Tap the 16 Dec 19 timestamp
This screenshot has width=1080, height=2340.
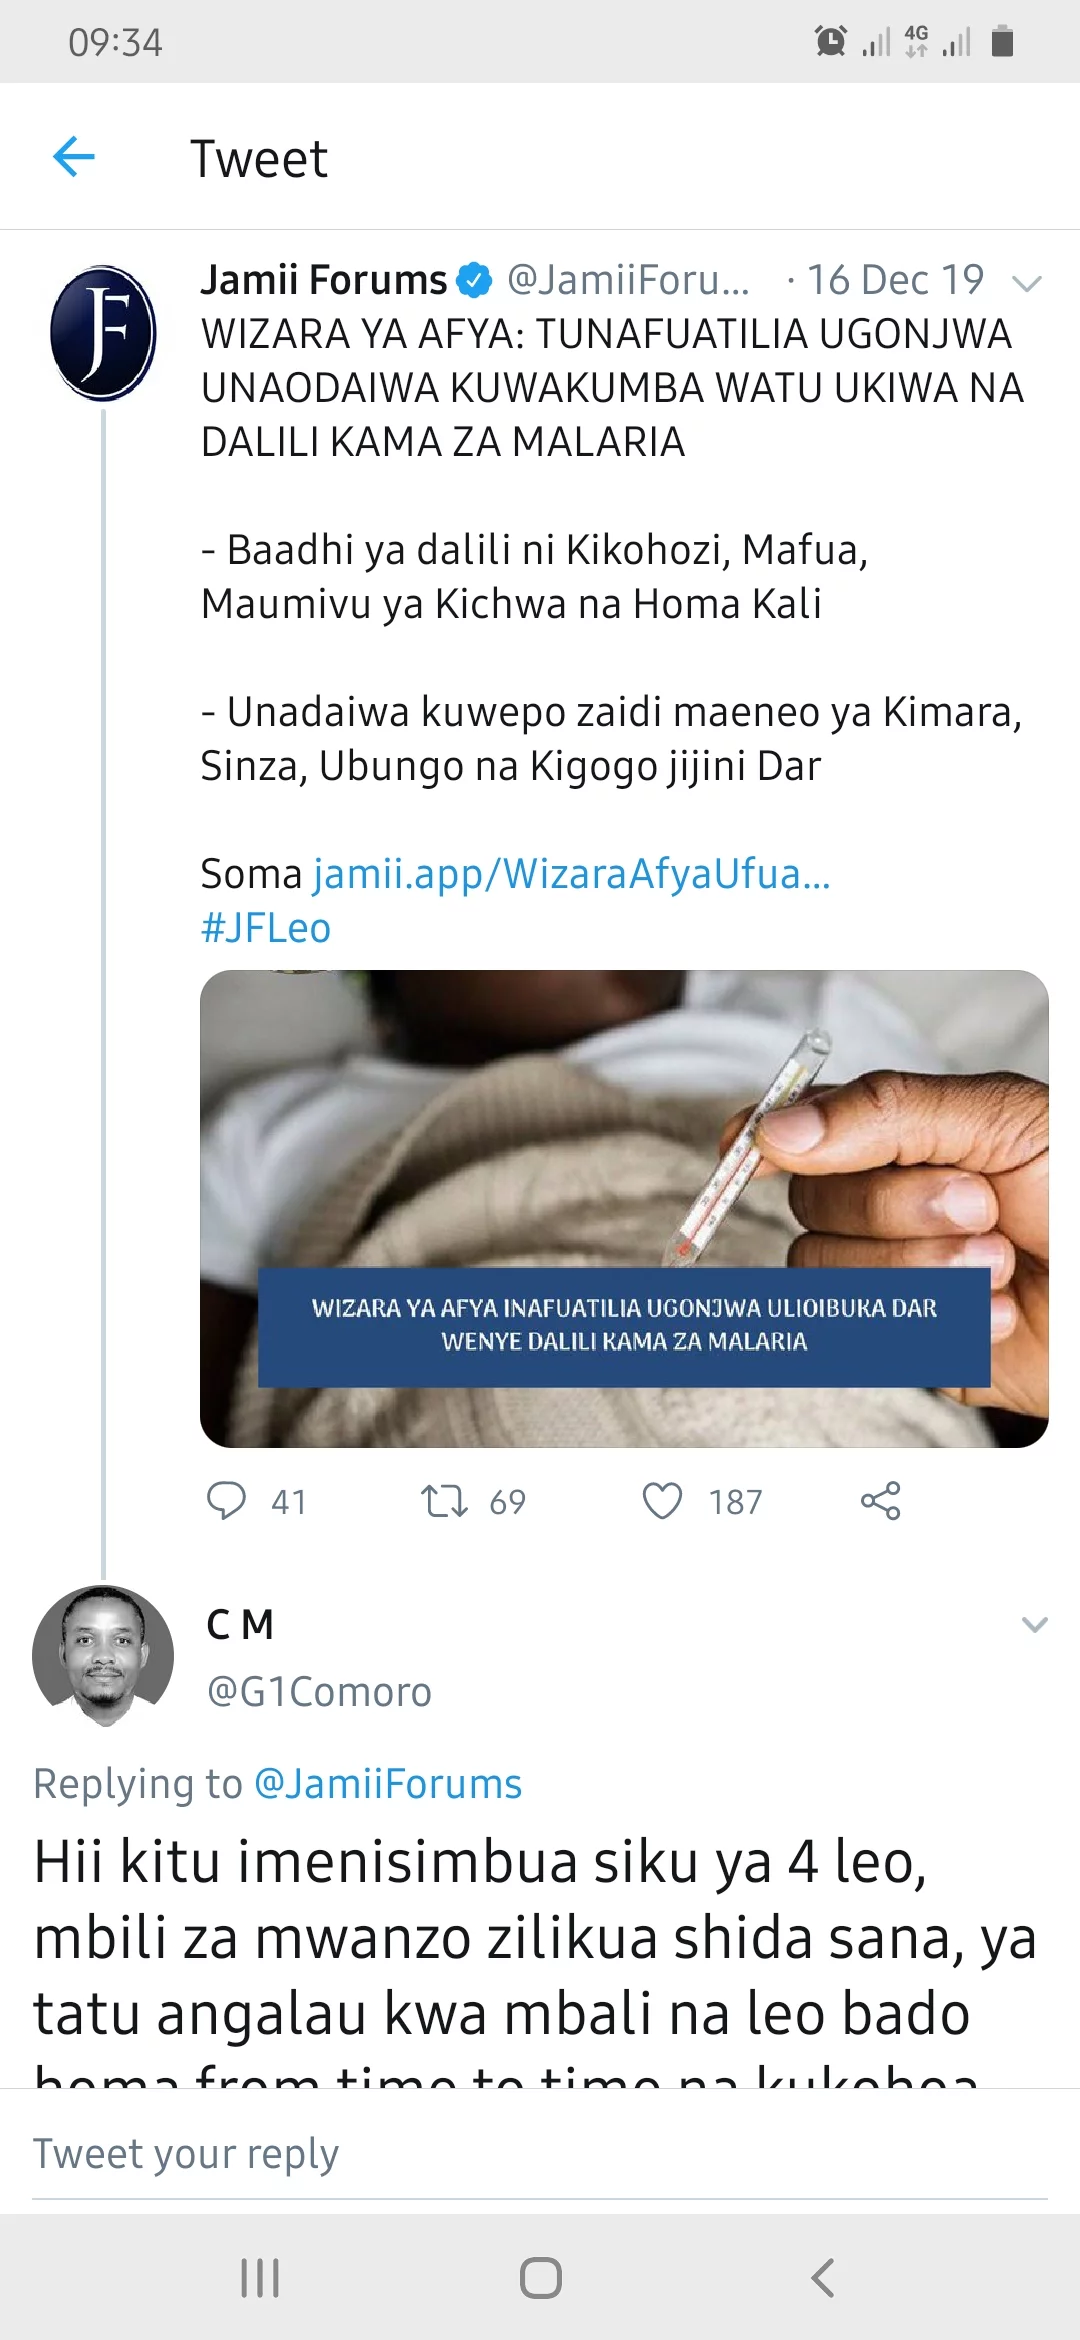pyautogui.click(x=895, y=280)
